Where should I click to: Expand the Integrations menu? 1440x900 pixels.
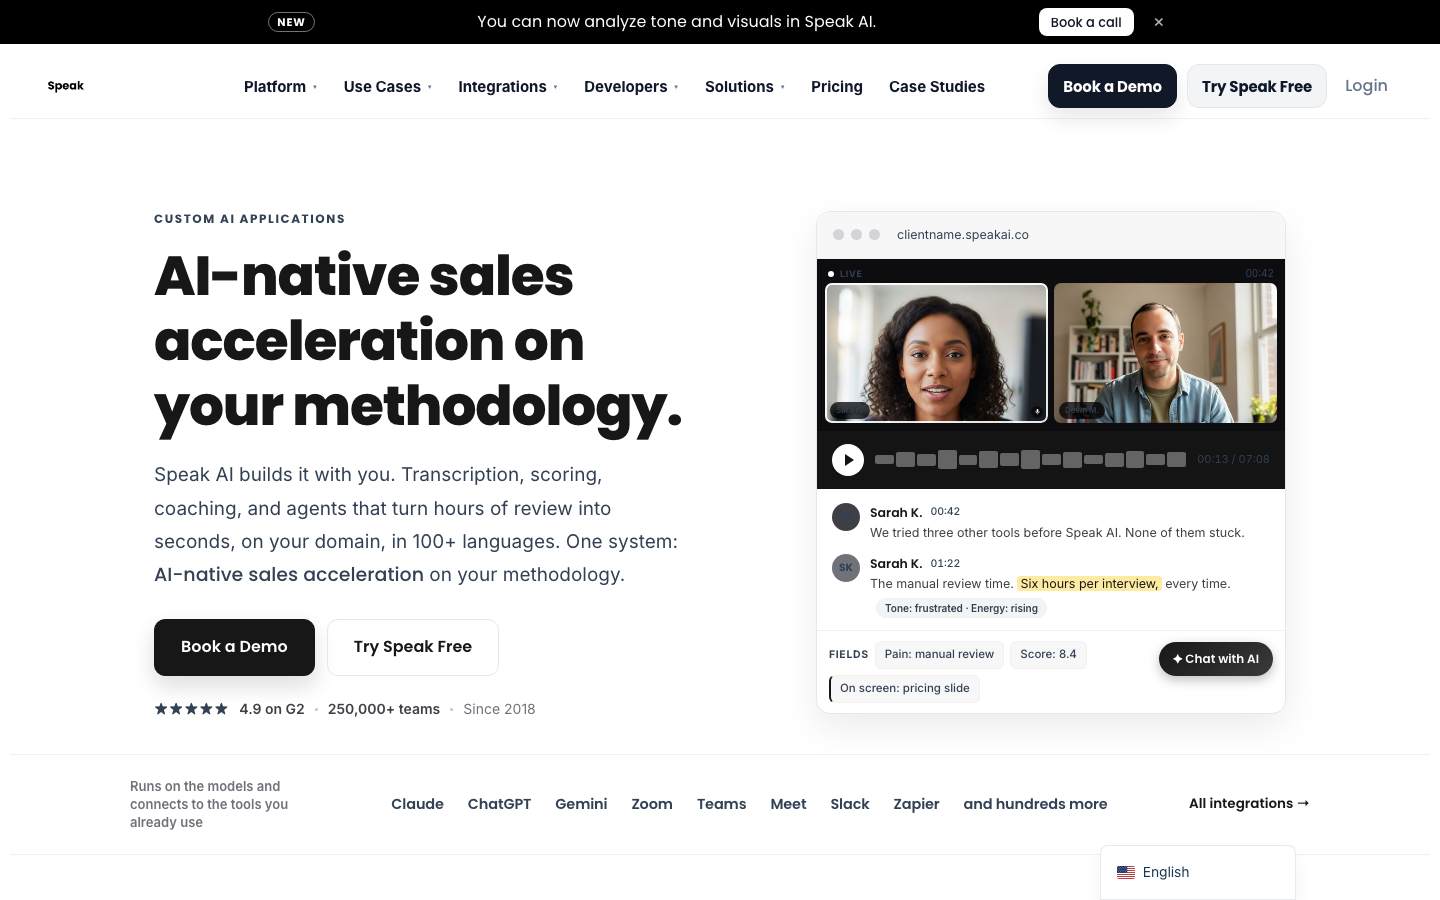pyautogui.click(x=508, y=87)
